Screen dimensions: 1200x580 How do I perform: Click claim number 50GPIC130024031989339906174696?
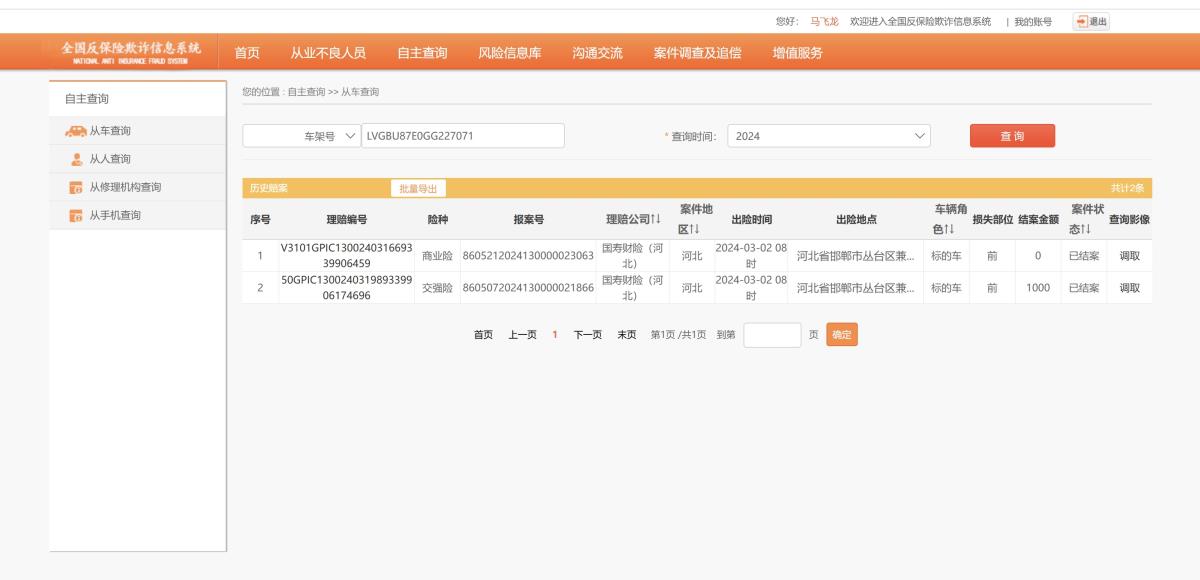point(347,288)
